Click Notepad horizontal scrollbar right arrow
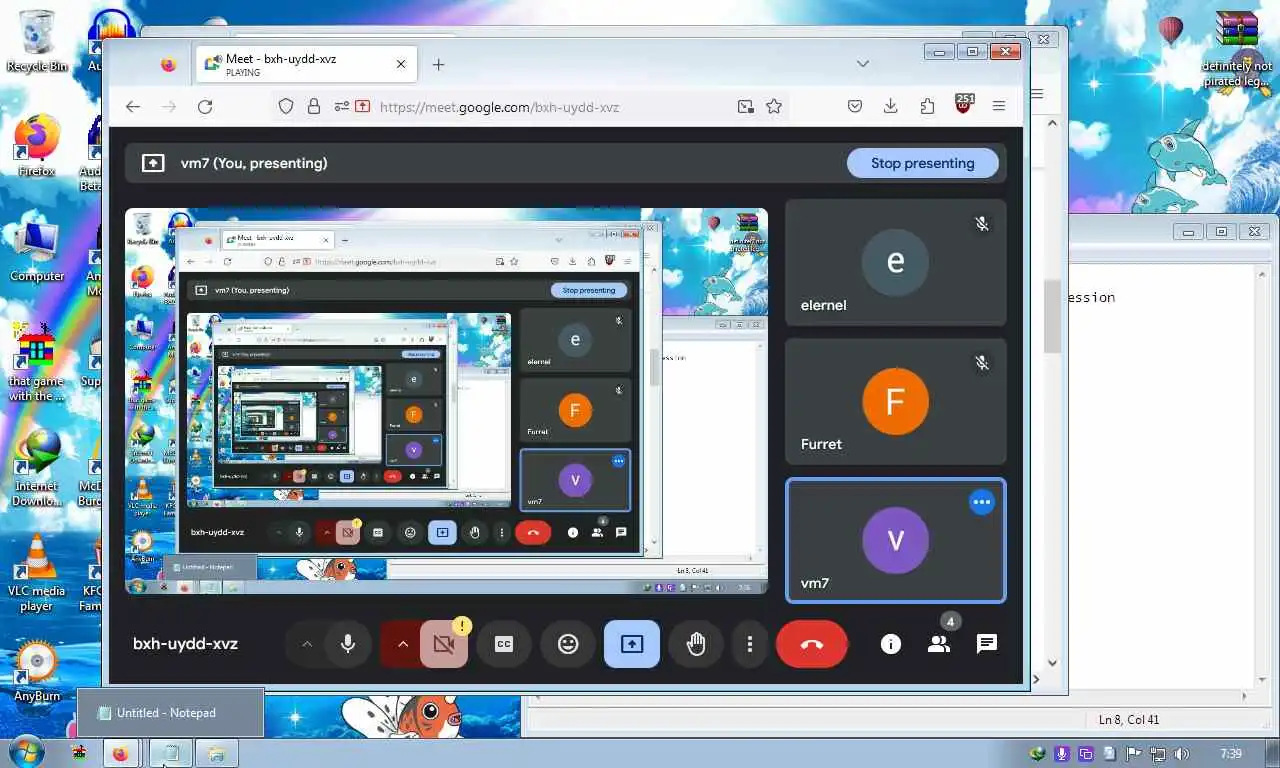Image resolution: width=1280 pixels, height=768 pixels. pyautogui.click(x=1243, y=696)
